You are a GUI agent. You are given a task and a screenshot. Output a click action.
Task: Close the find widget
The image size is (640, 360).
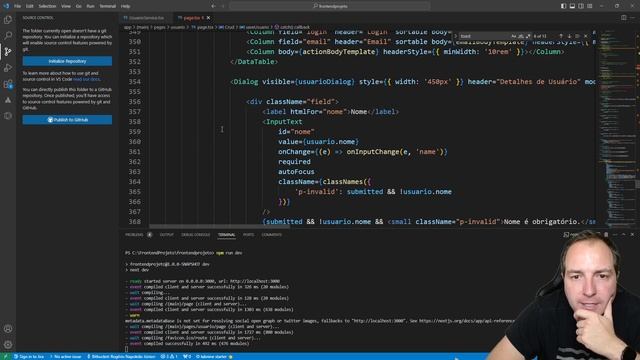coord(586,36)
